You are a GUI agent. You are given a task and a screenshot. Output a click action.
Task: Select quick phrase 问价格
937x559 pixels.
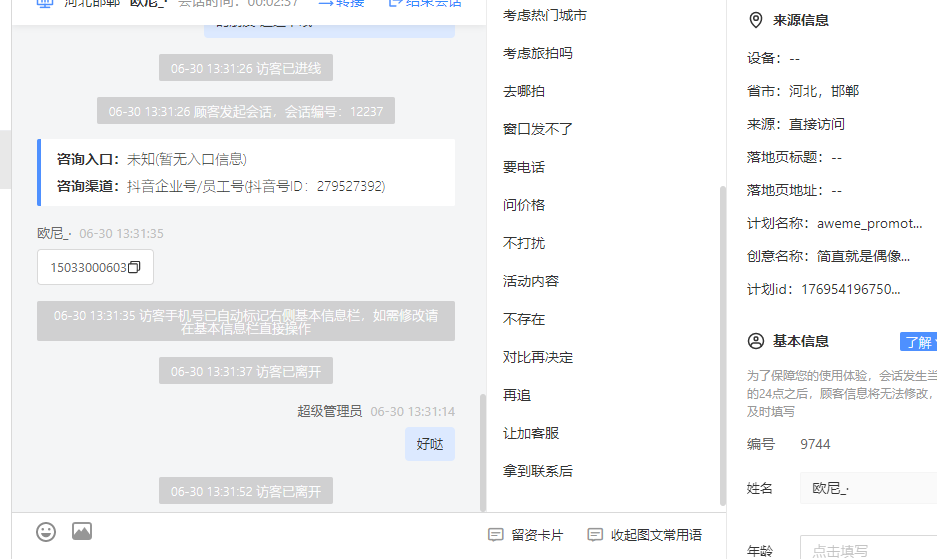coord(523,205)
